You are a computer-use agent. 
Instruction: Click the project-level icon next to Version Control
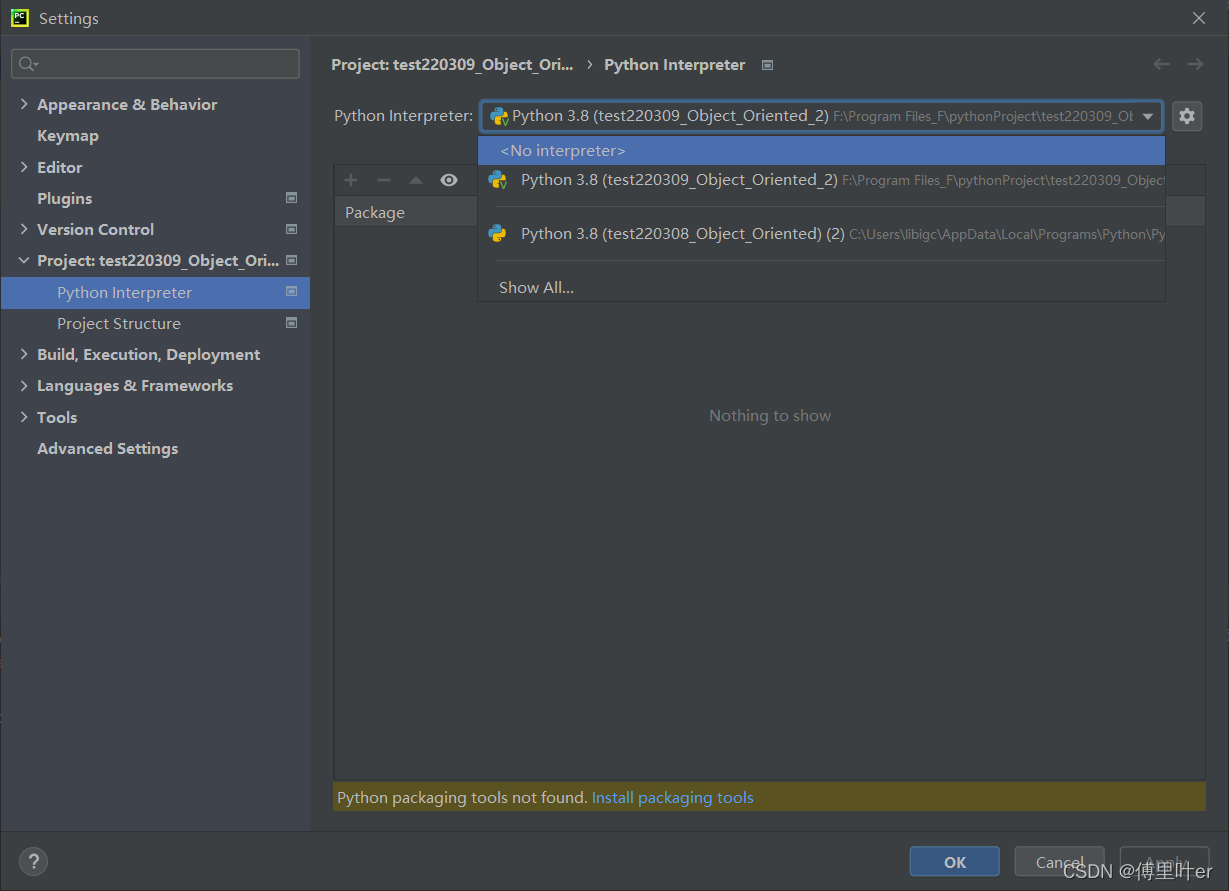[x=291, y=229]
